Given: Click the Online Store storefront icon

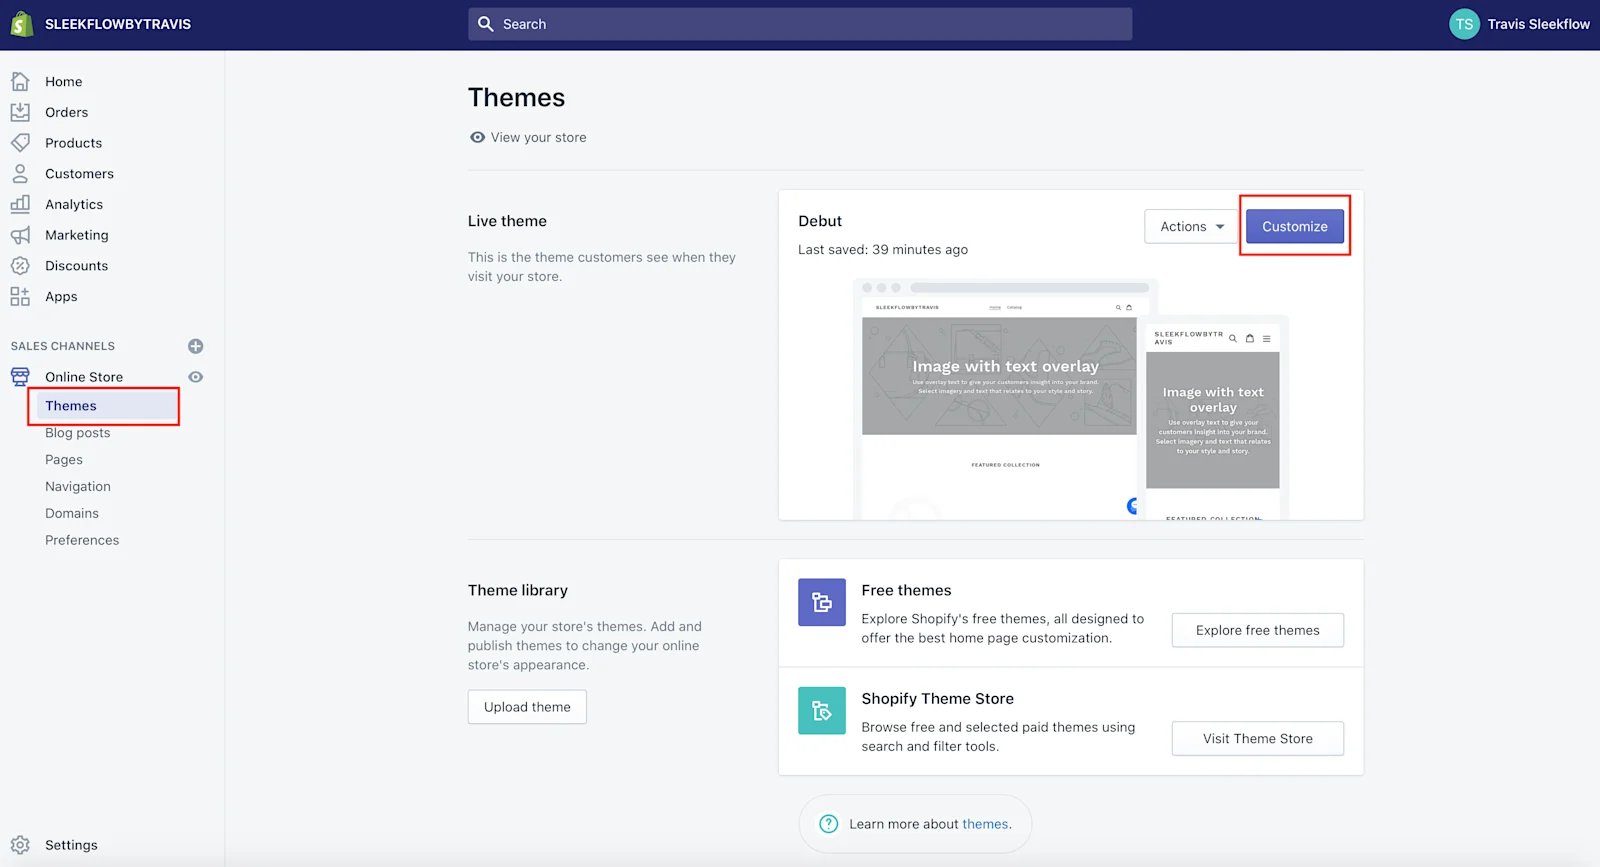Looking at the screenshot, I should tap(20, 376).
